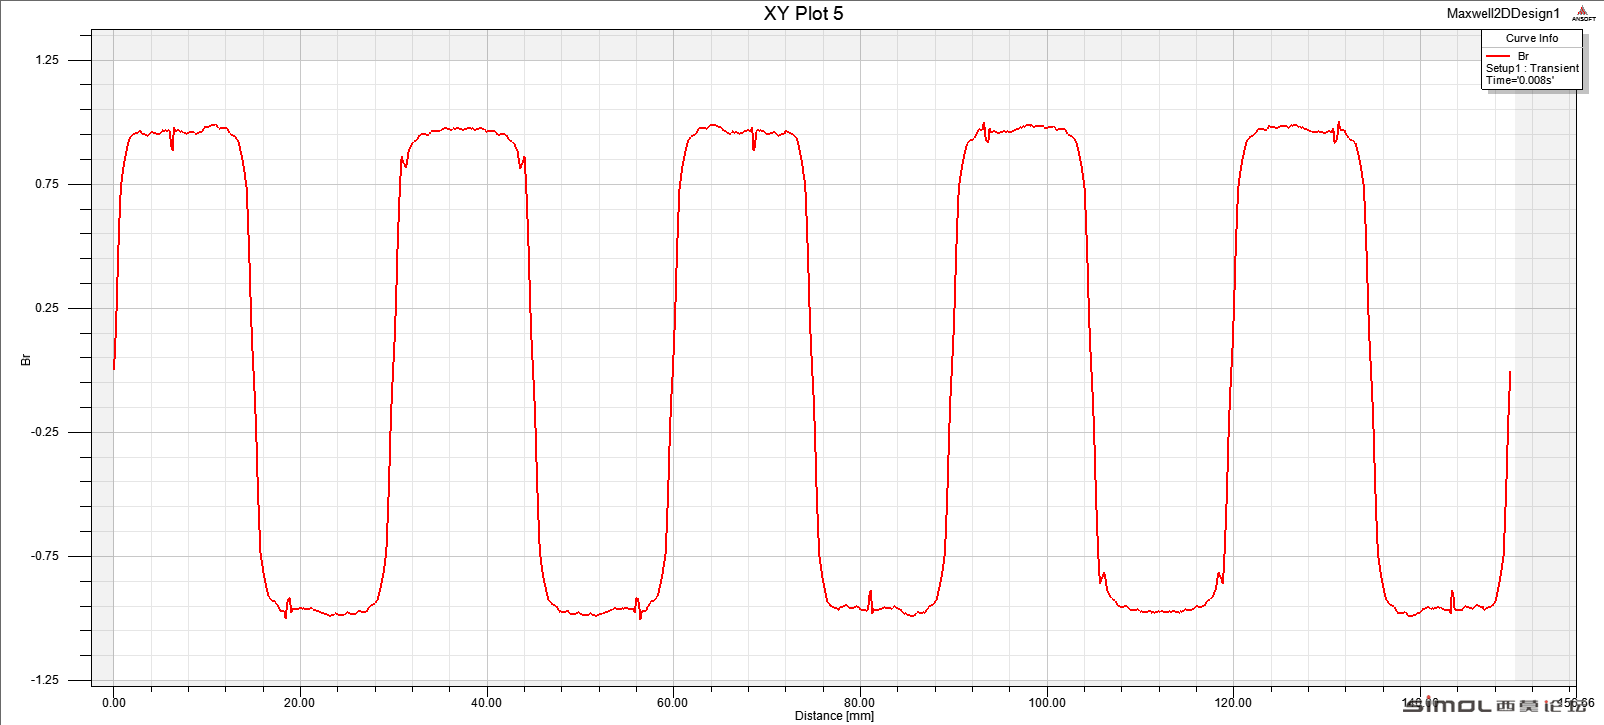
Task: Click the 40.00 X-axis tick label
Action: pos(486,702)
